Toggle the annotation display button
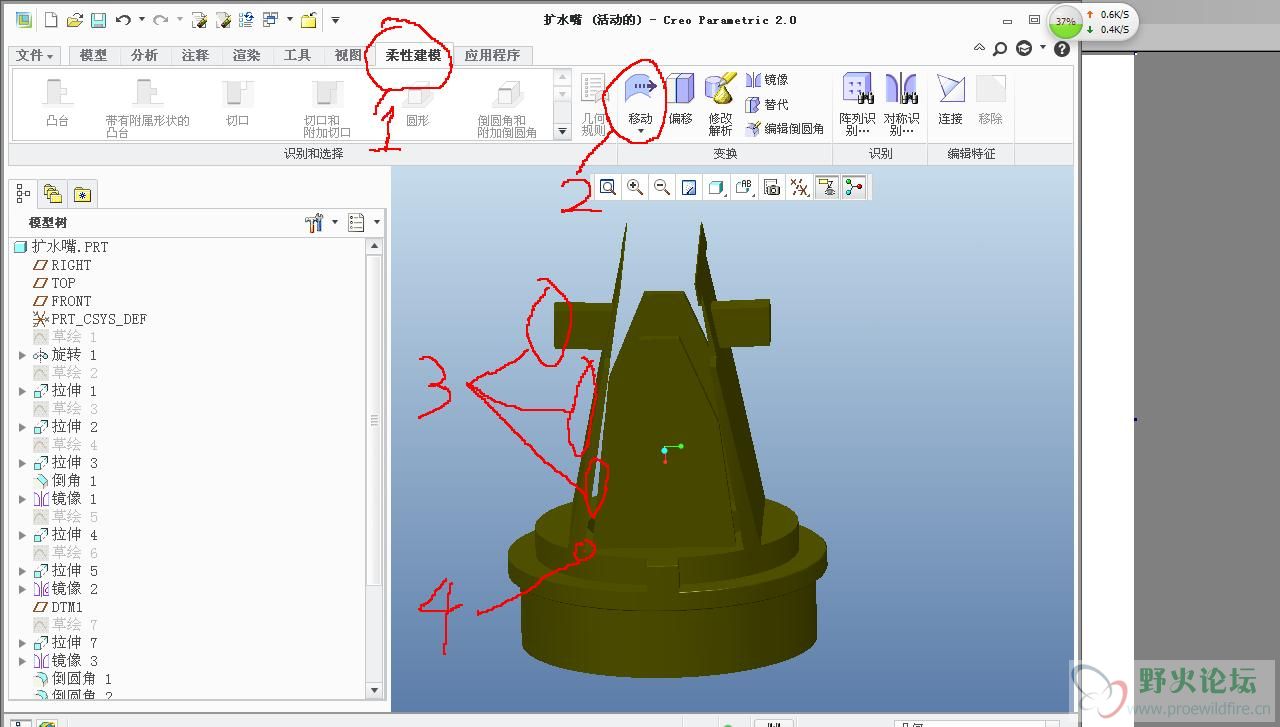The image size is (1280, 727). pyautogui.click(x=826, y=187)
